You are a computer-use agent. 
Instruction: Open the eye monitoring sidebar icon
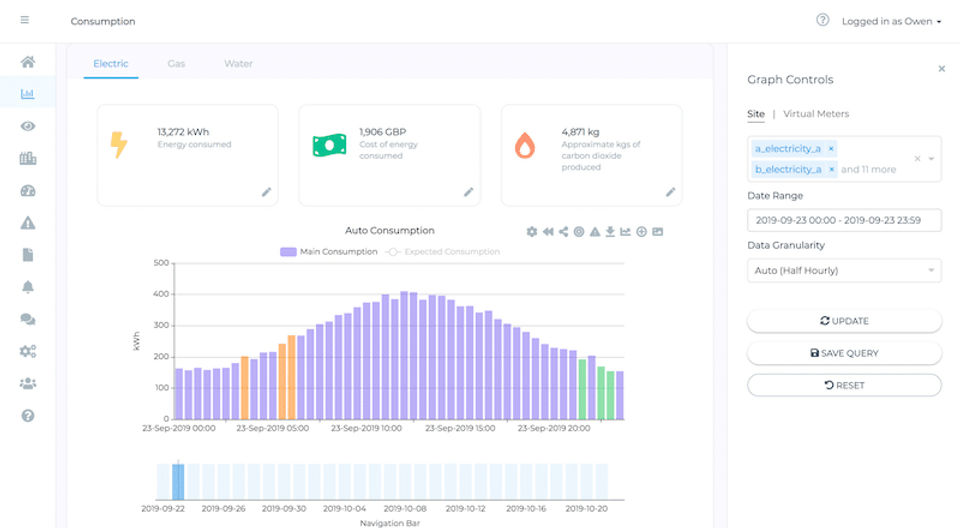[28, 126]
